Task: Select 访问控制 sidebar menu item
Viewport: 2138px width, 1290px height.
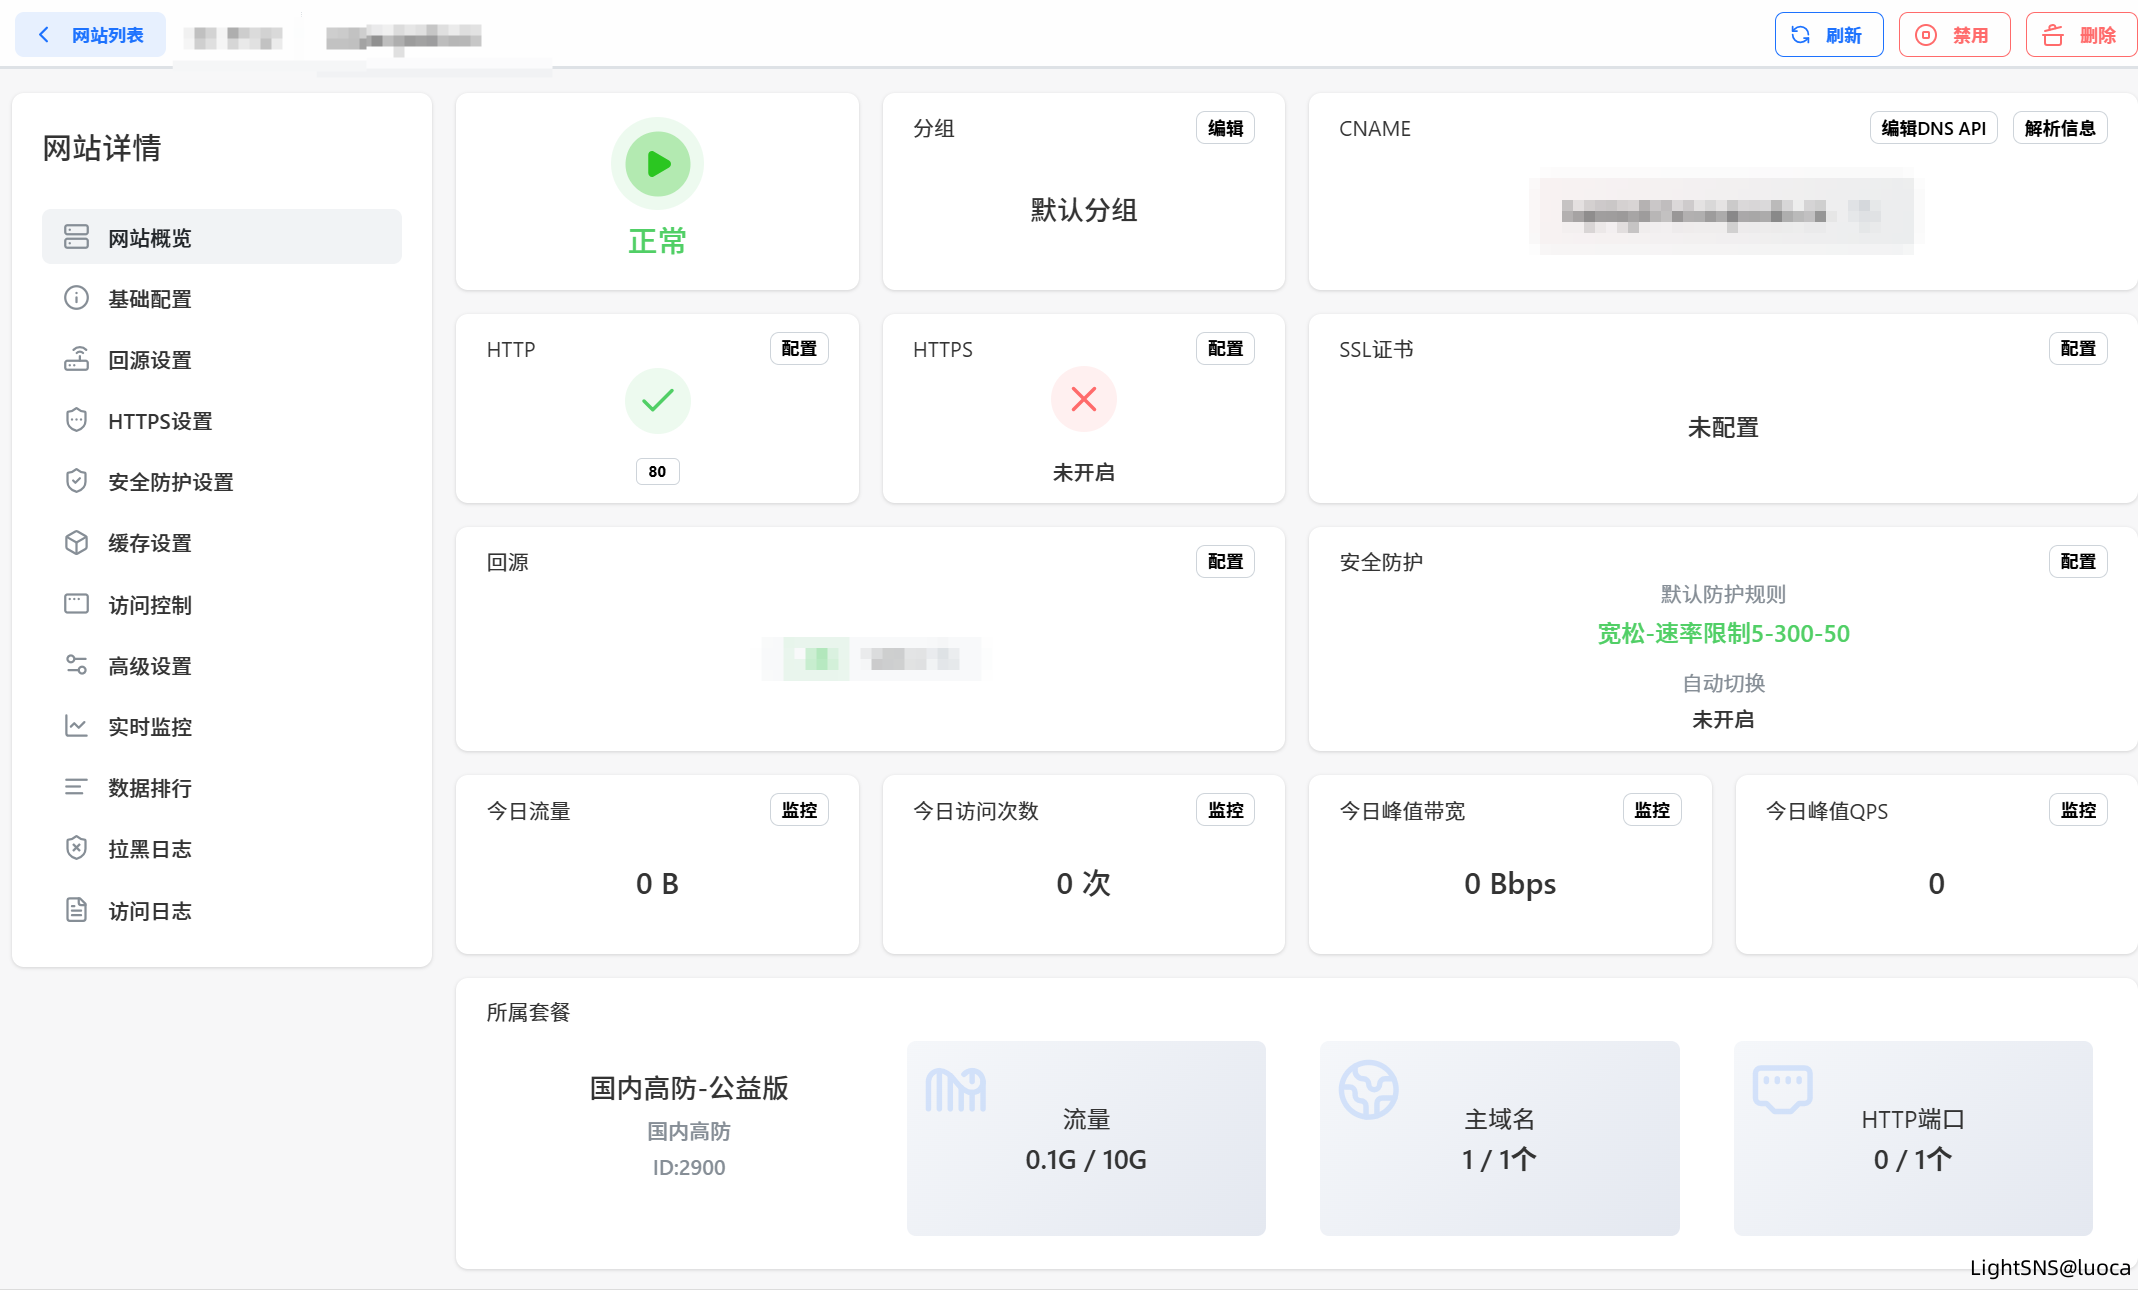Action: 149,605
